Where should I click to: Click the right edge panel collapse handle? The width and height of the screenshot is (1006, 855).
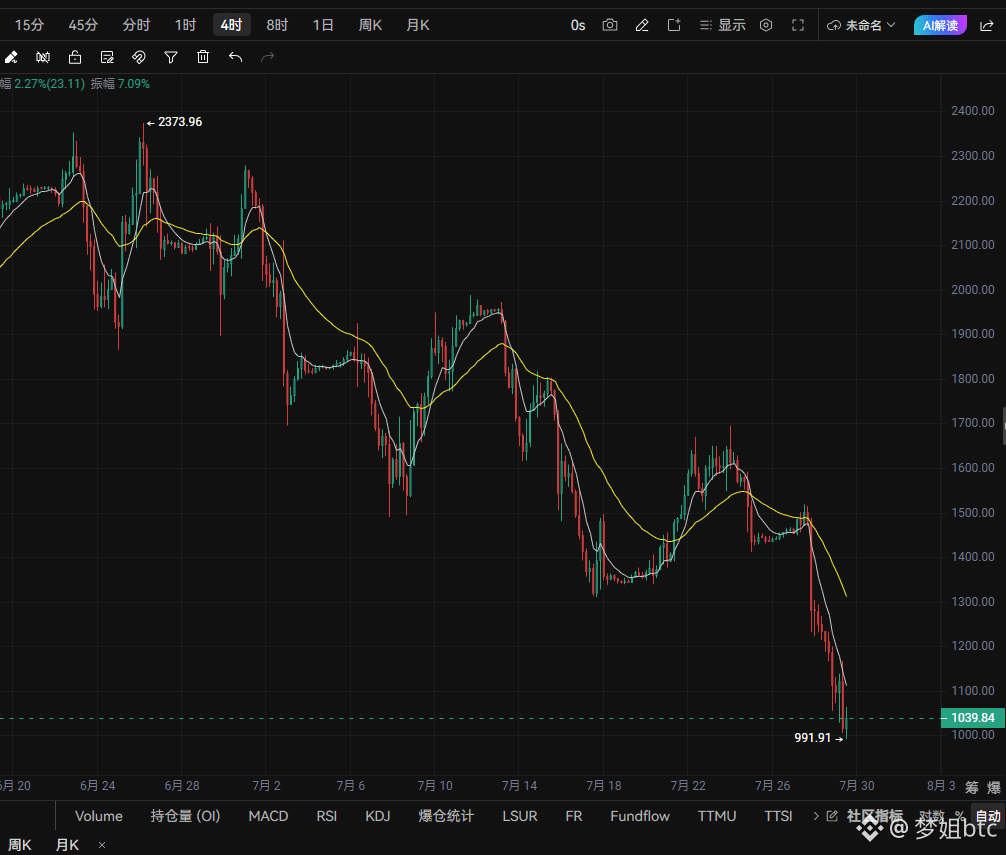point(1004,425)
